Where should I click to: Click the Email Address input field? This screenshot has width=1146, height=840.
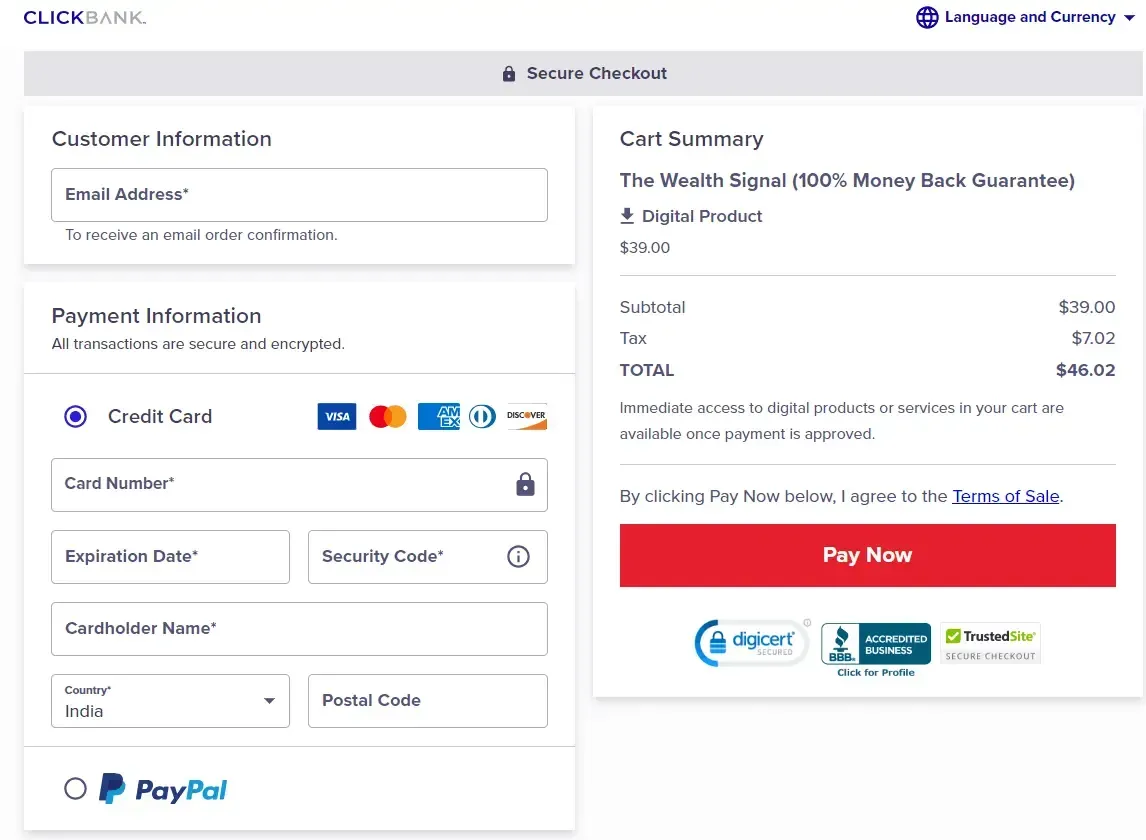pos(299,195)
